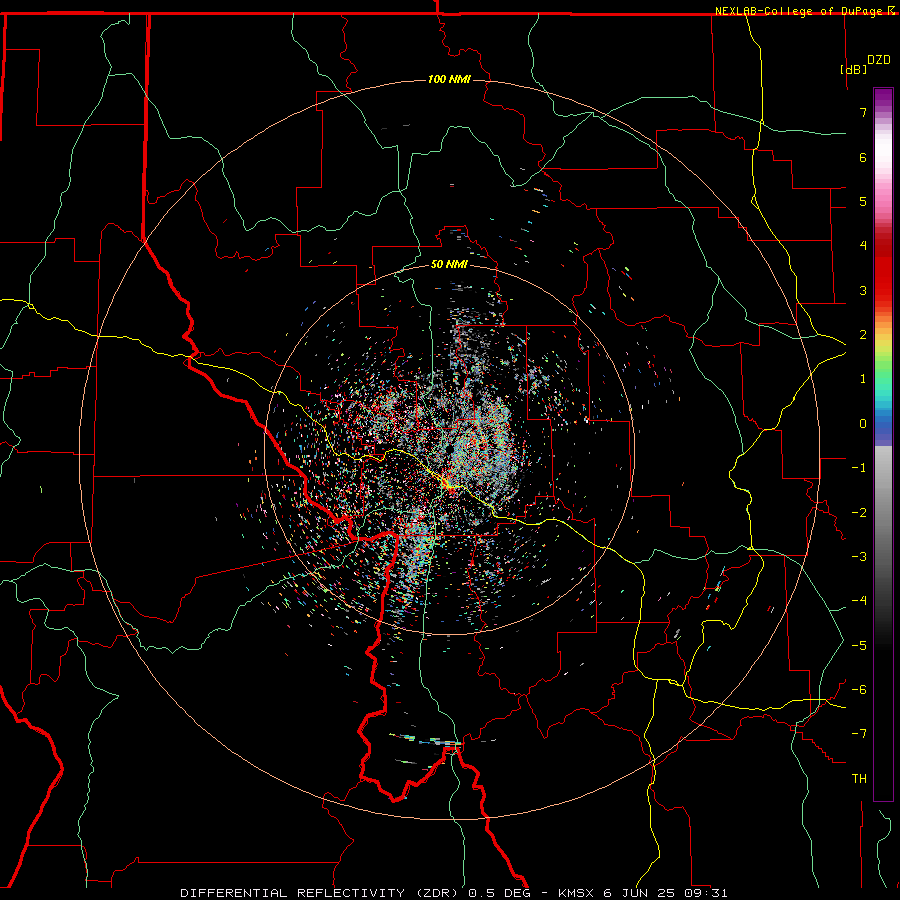Image resolution: width=900 pixels, height=900 pixels.
Task: Click the 3 value on the color scale
Action: [x=863, y=290]
